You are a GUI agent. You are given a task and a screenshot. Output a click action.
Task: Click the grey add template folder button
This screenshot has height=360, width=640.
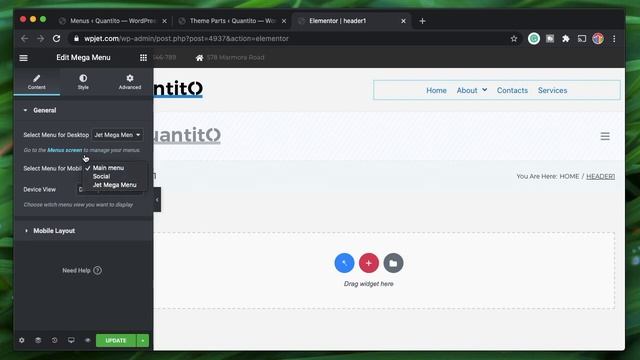point(393,263)
